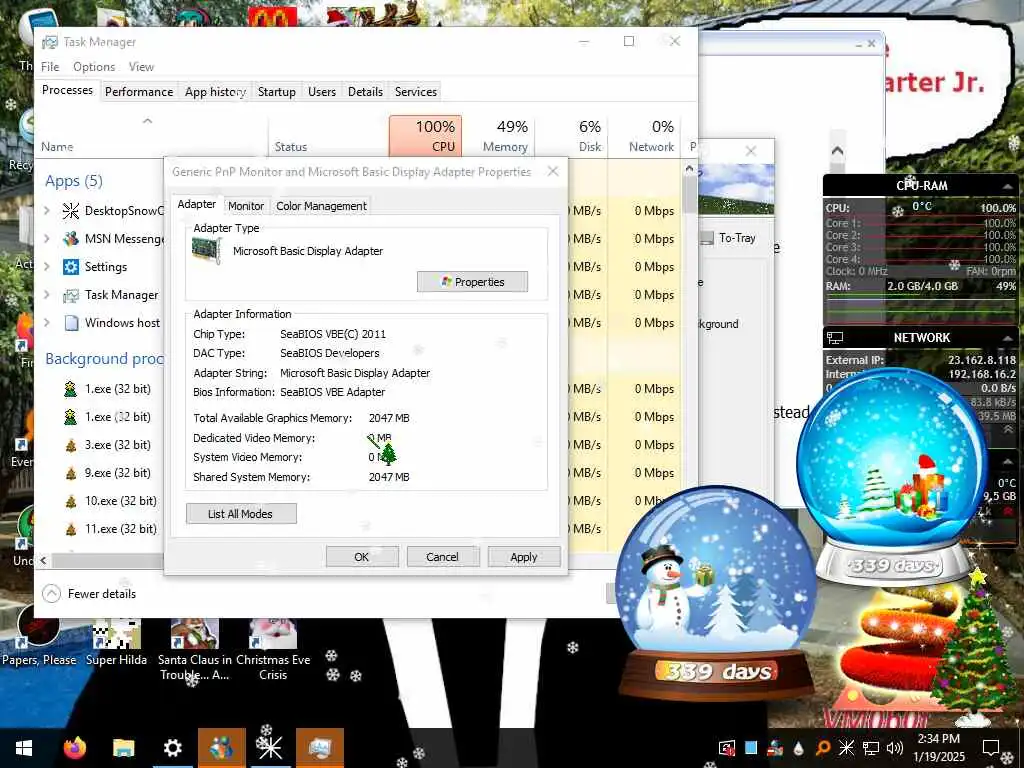Image resolution: width=1024 pixels, height=768 pixels.
Task: Click the snowman snow globe widget
Action: (717, 593)
